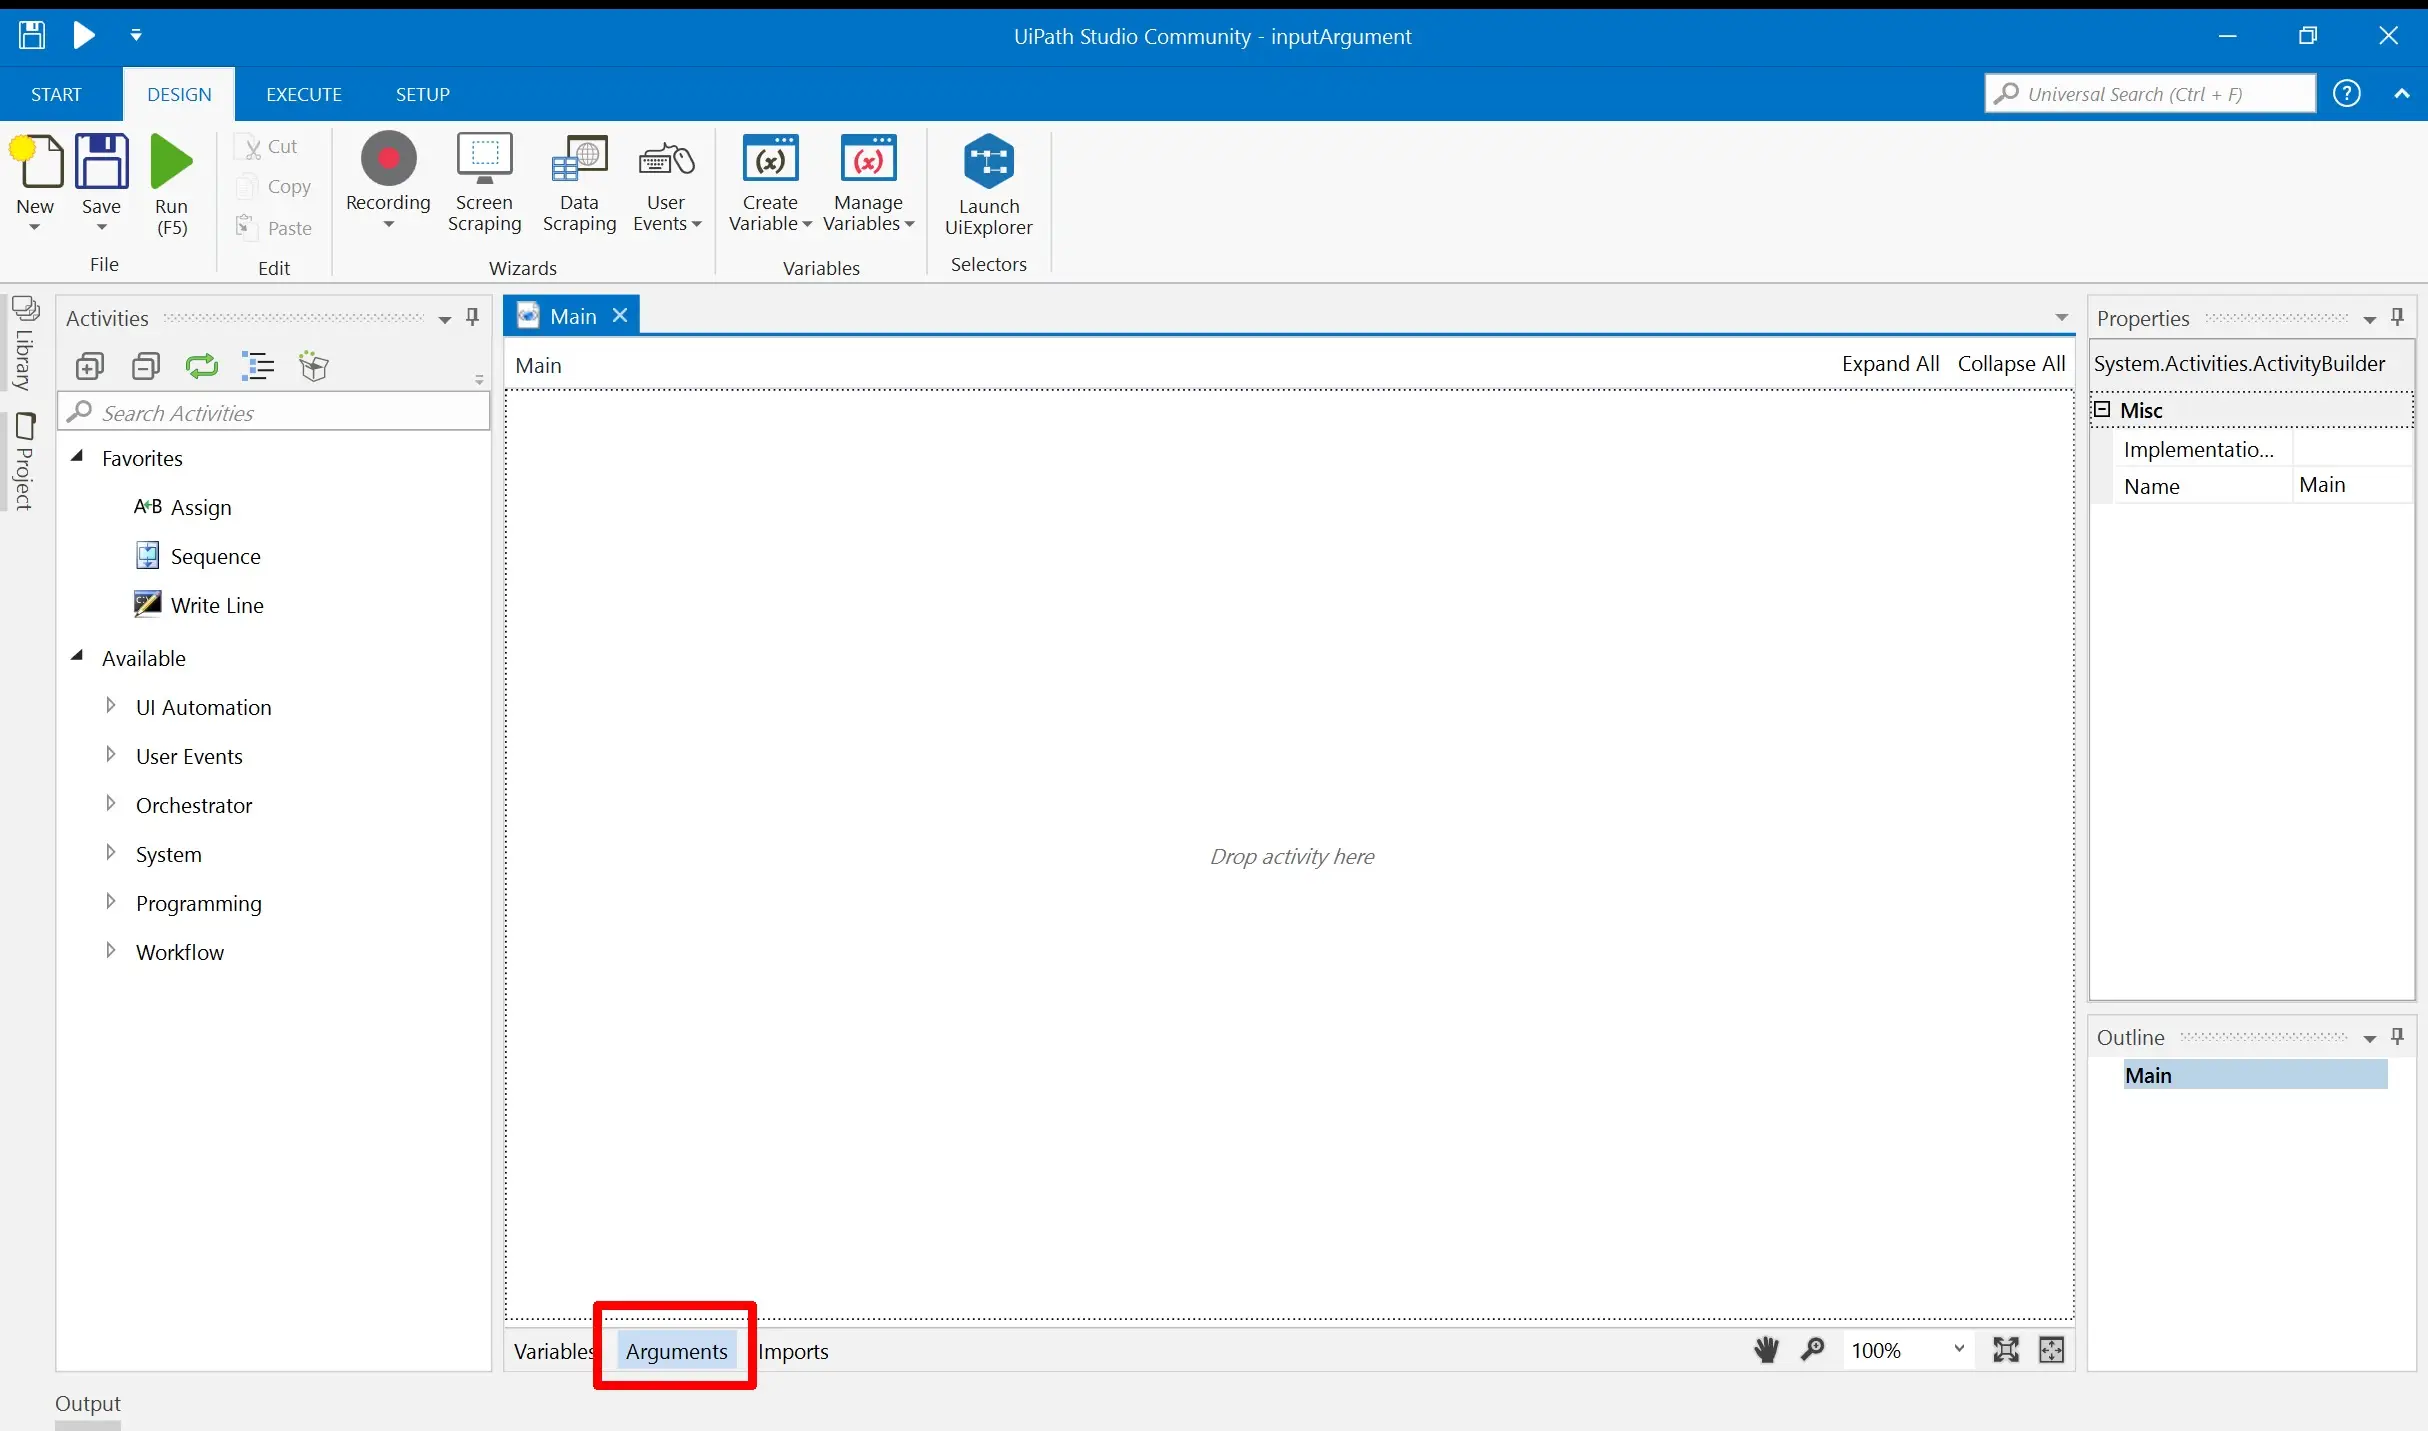Click Collapse All icon in Activities panel

(146, 367)
